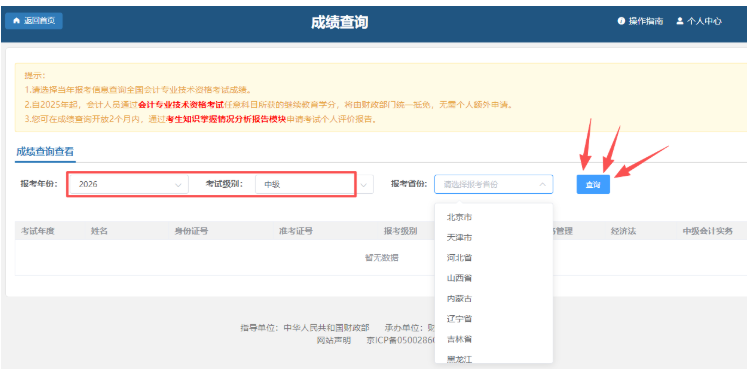749x380 pixels.
Task: Click the 姓名 column header
Action: [x=99, y=231]
